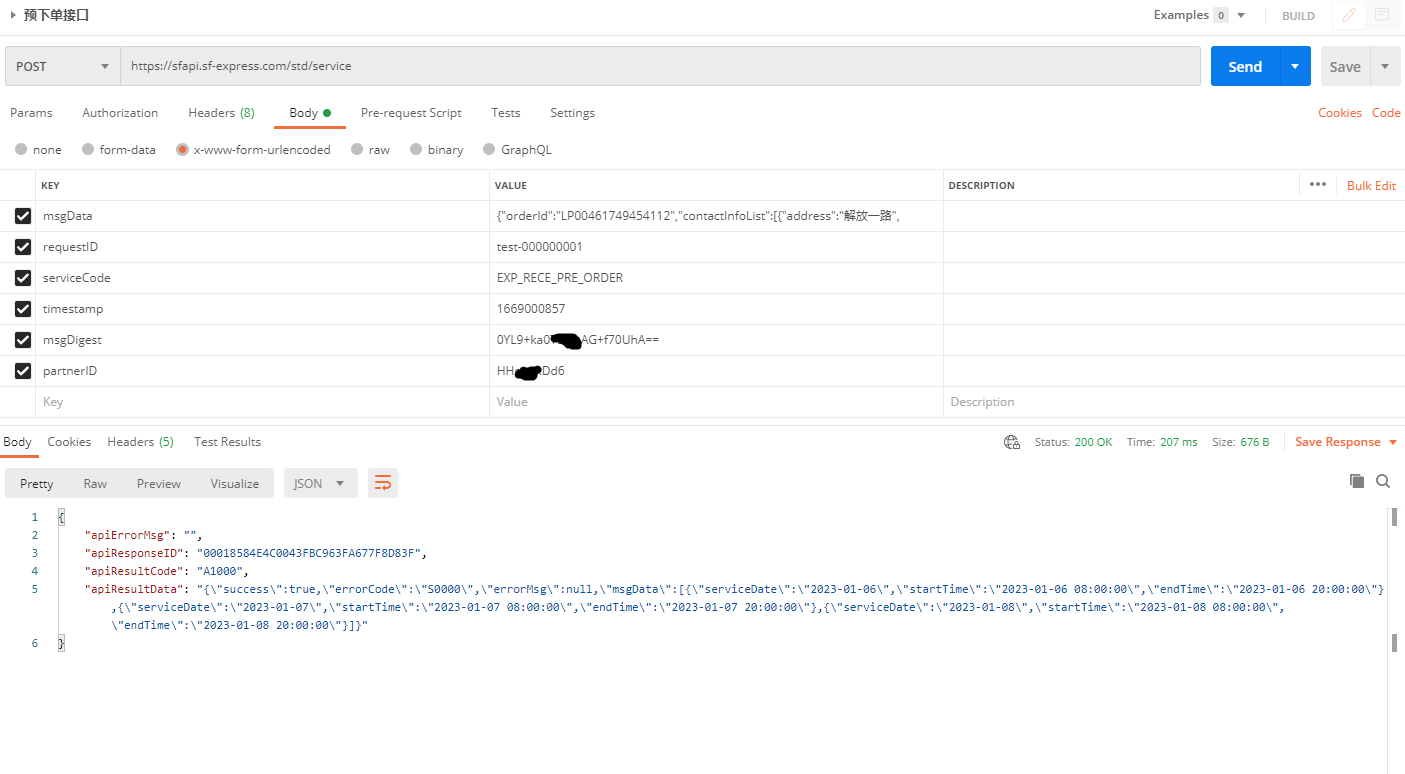Click the blue Send button
The height and width of the screenshot is (774, 1405).
coord(1244,66)
